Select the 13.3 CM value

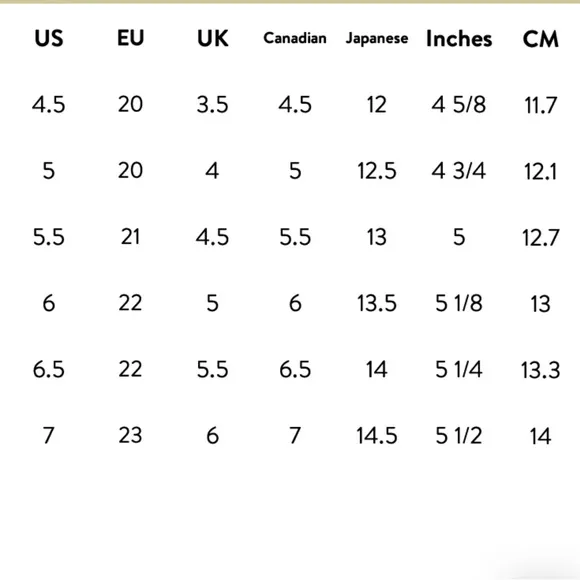pos(540,370)
